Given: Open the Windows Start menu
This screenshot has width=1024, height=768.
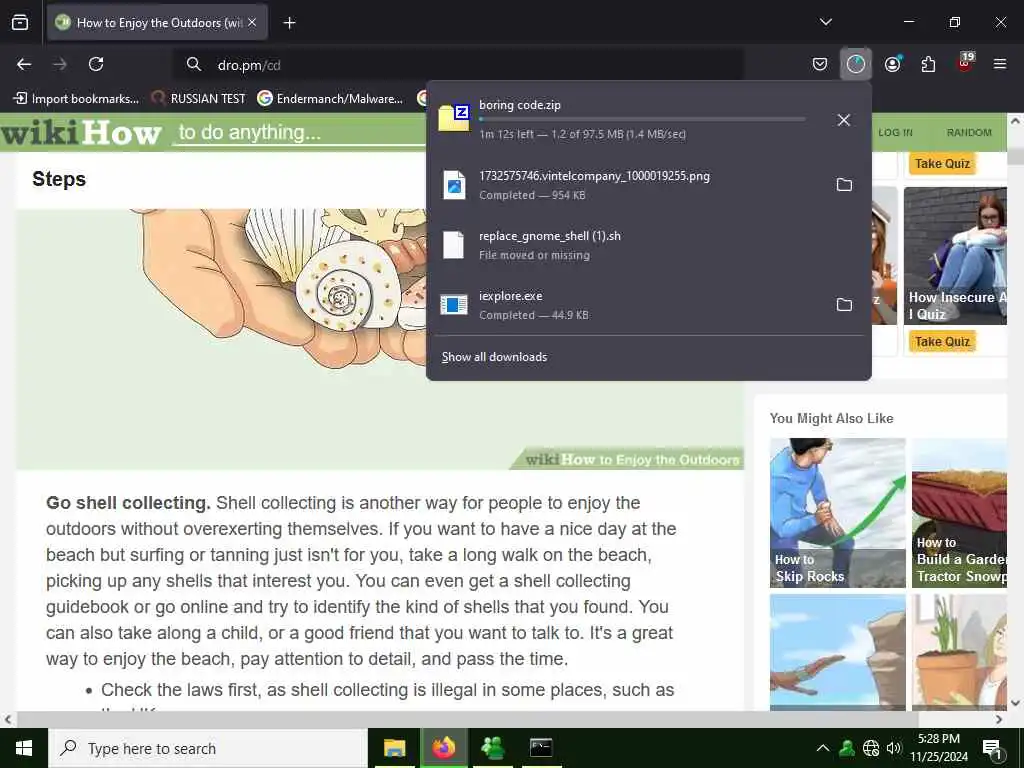Looking at the screenshot, I should (x=24, y=748).
